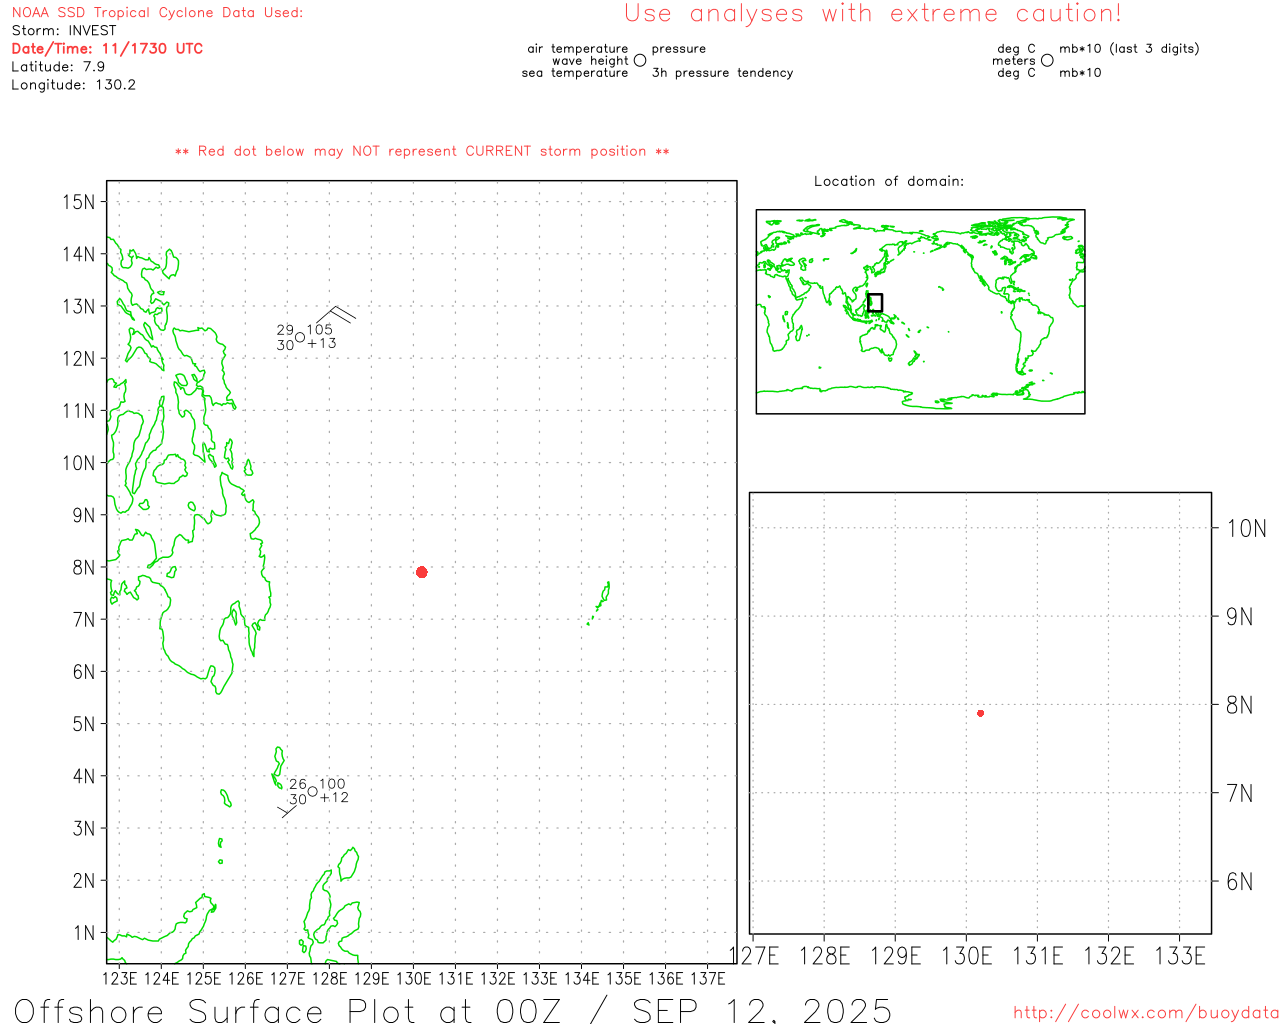Image resolution: width=1280 pixels, height=1024 pixels.
Task: Click the '15N' latitude label on main map
Action: (x=78, y=202)
